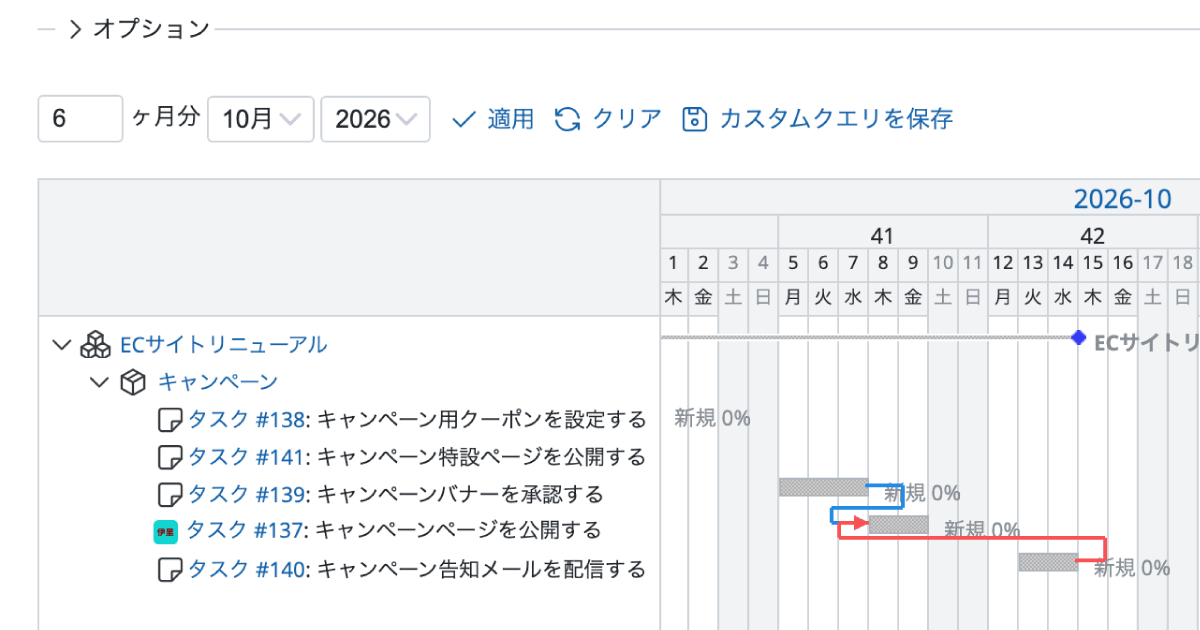The width and height of the screenshot is (1200, 630).
Task: Click the issue note icon for task #140
Action: 171,570
